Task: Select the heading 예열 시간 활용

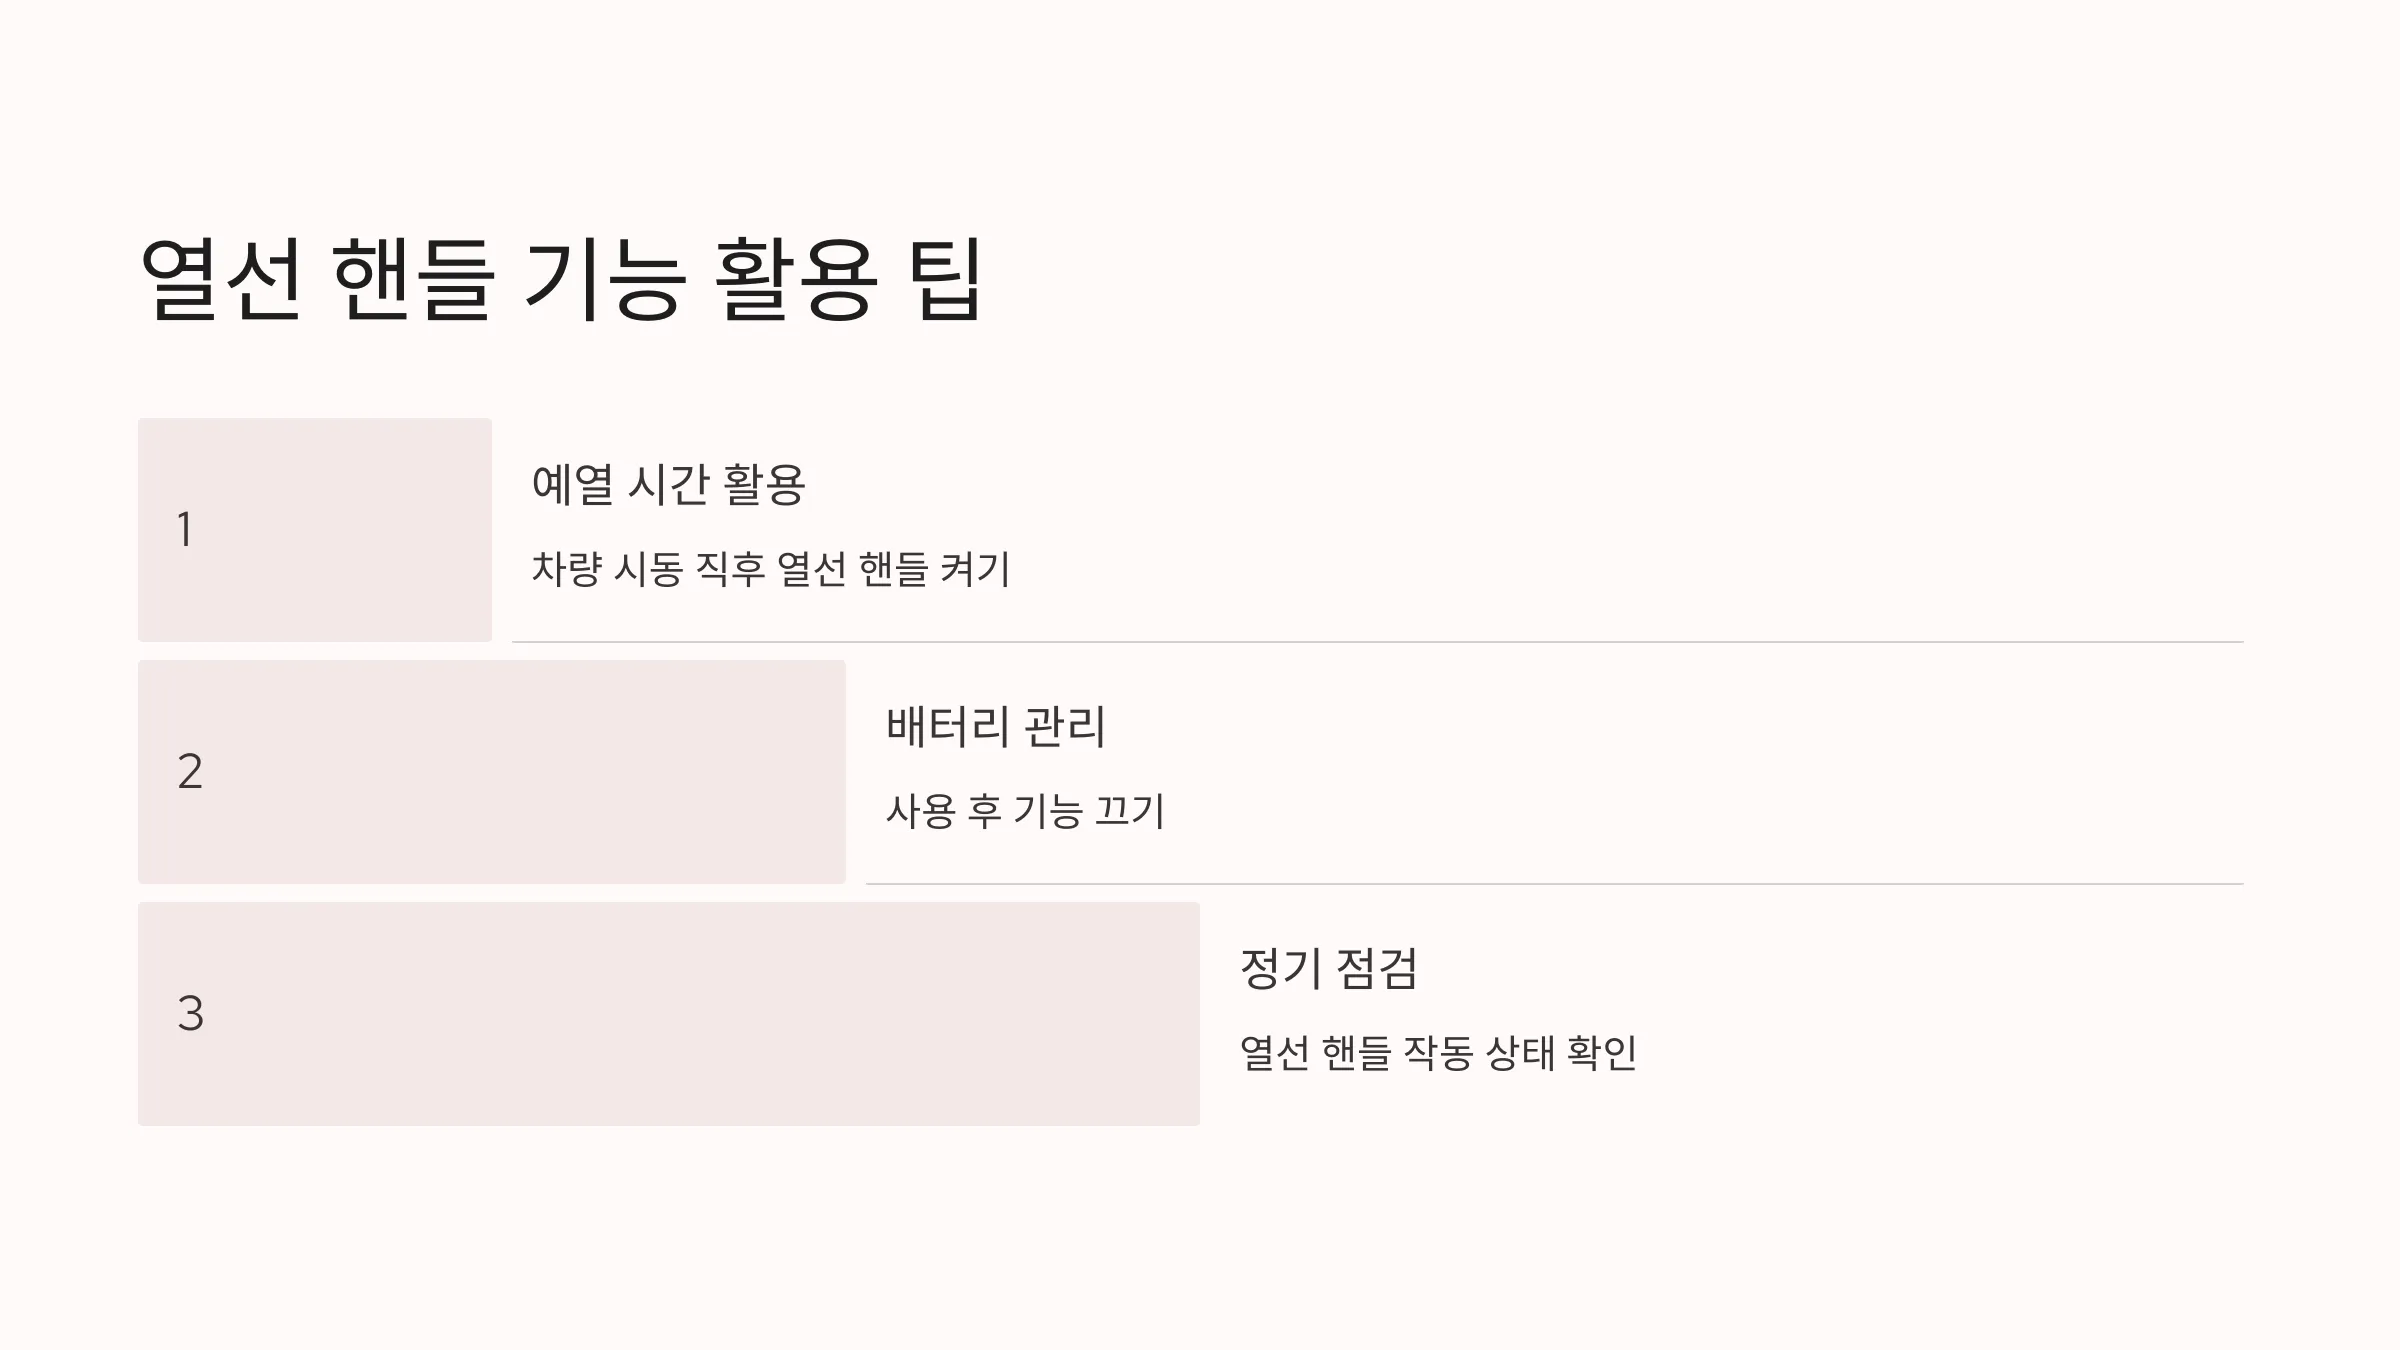Action: click(668, 484)
